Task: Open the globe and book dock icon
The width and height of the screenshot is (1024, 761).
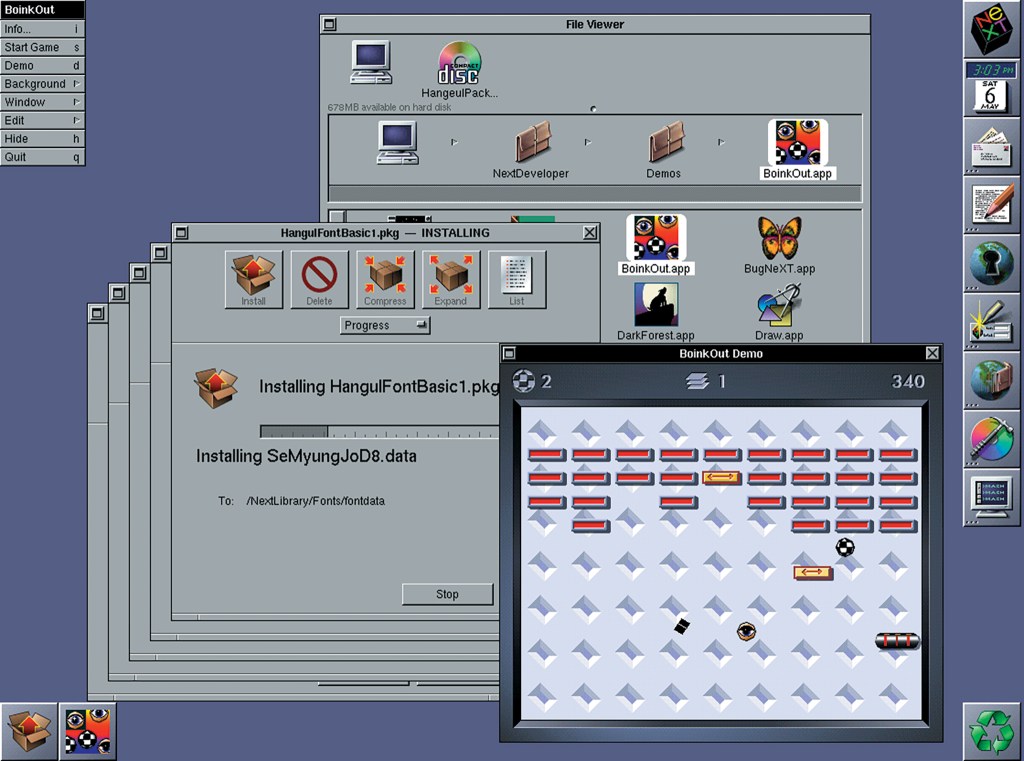Action: click(991, 380)
